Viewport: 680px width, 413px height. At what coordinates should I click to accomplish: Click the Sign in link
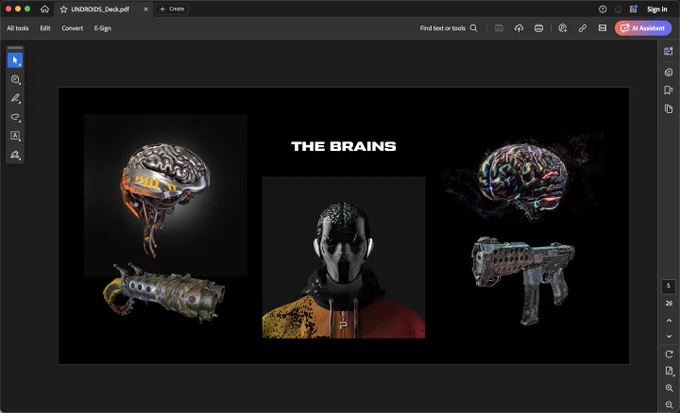pyautogui.click(x=657, y=9)
